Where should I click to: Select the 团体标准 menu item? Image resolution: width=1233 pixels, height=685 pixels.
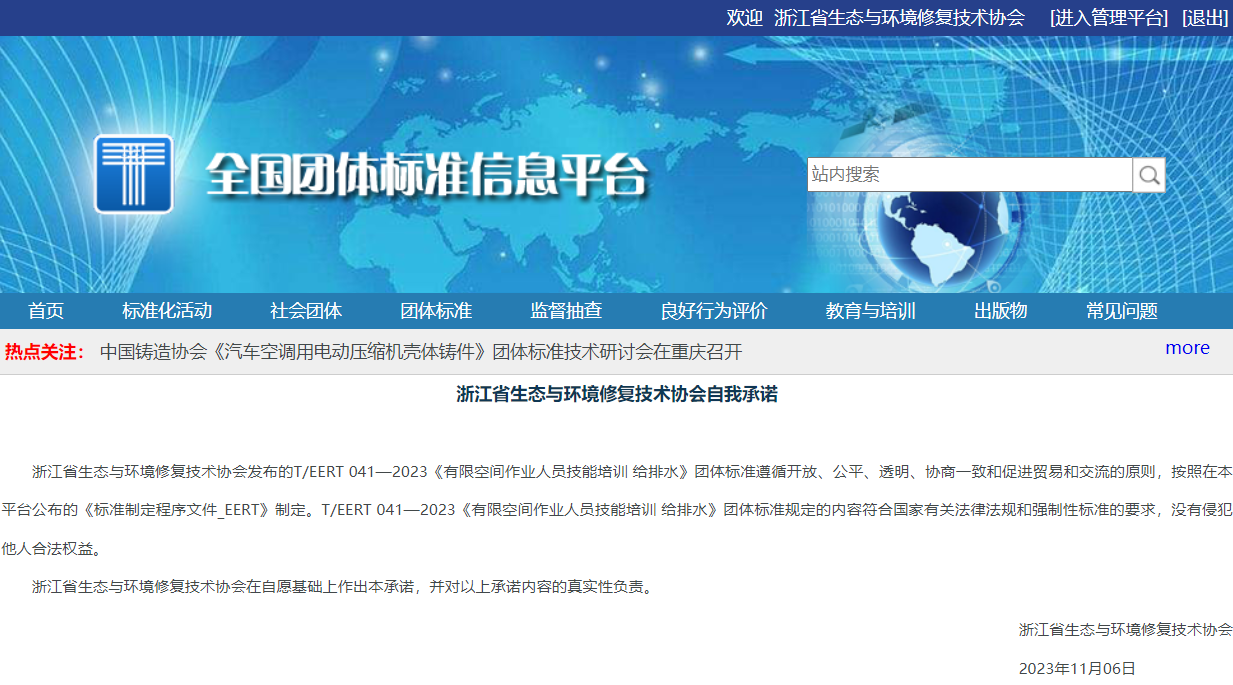(x=436, y=311)
